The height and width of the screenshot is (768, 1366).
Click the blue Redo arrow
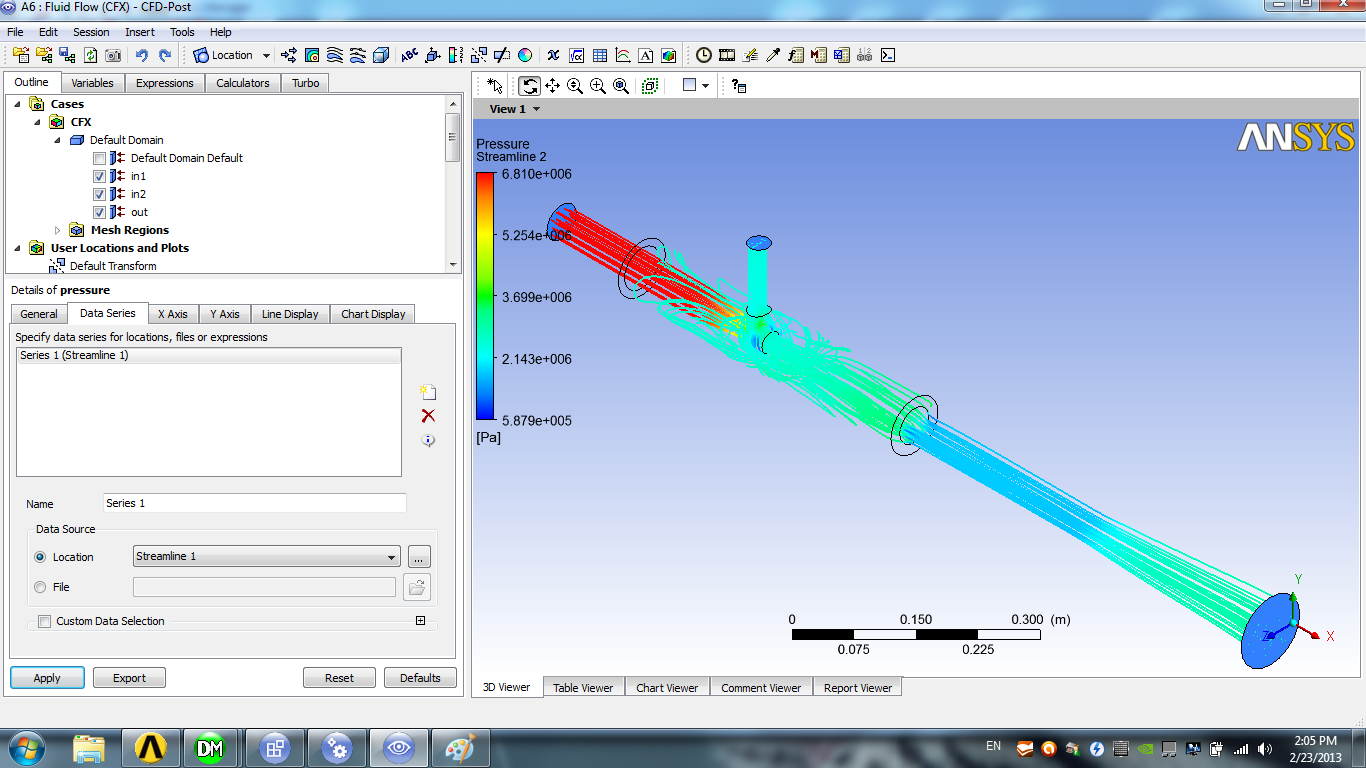click(x=165, y=55)
